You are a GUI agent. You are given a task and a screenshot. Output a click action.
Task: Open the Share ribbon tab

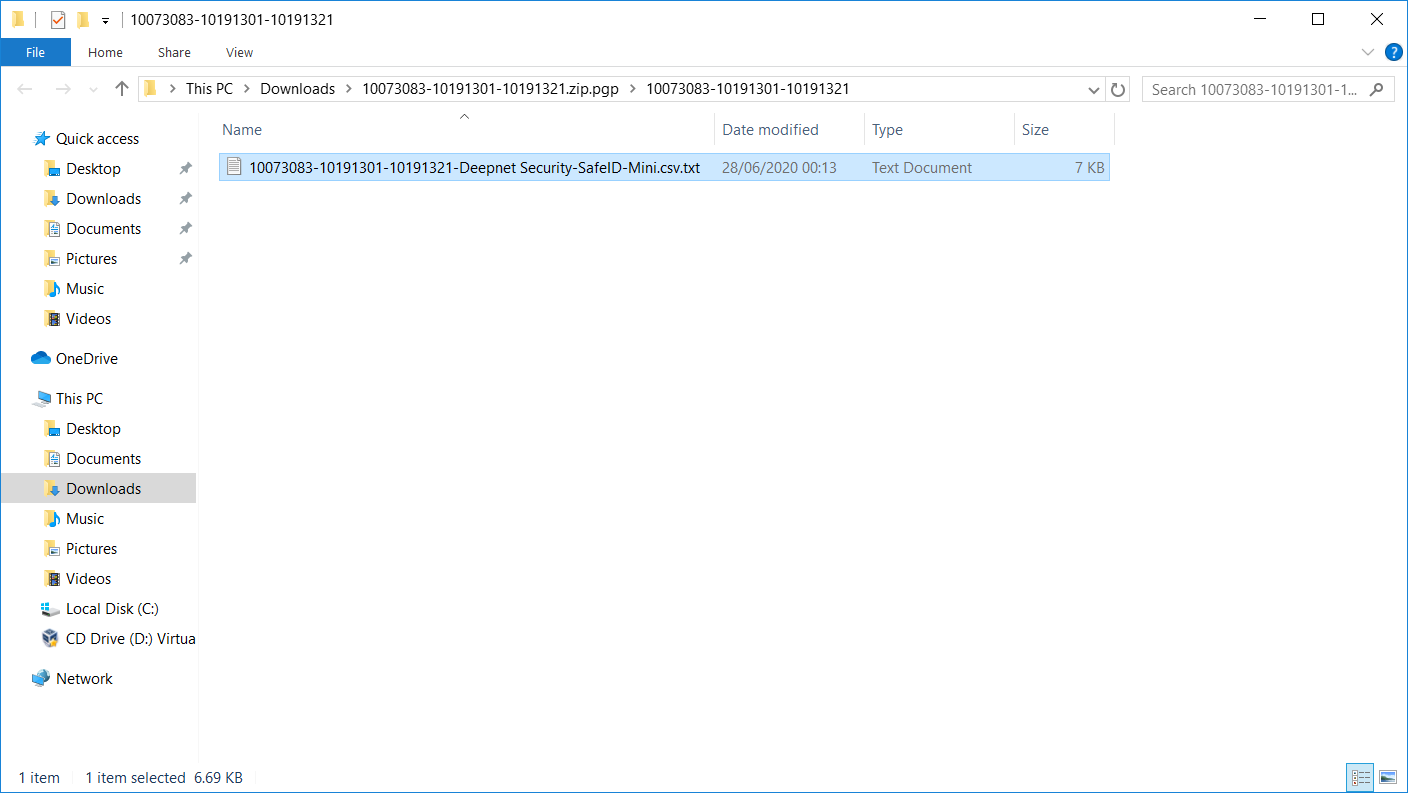[174, 52]
